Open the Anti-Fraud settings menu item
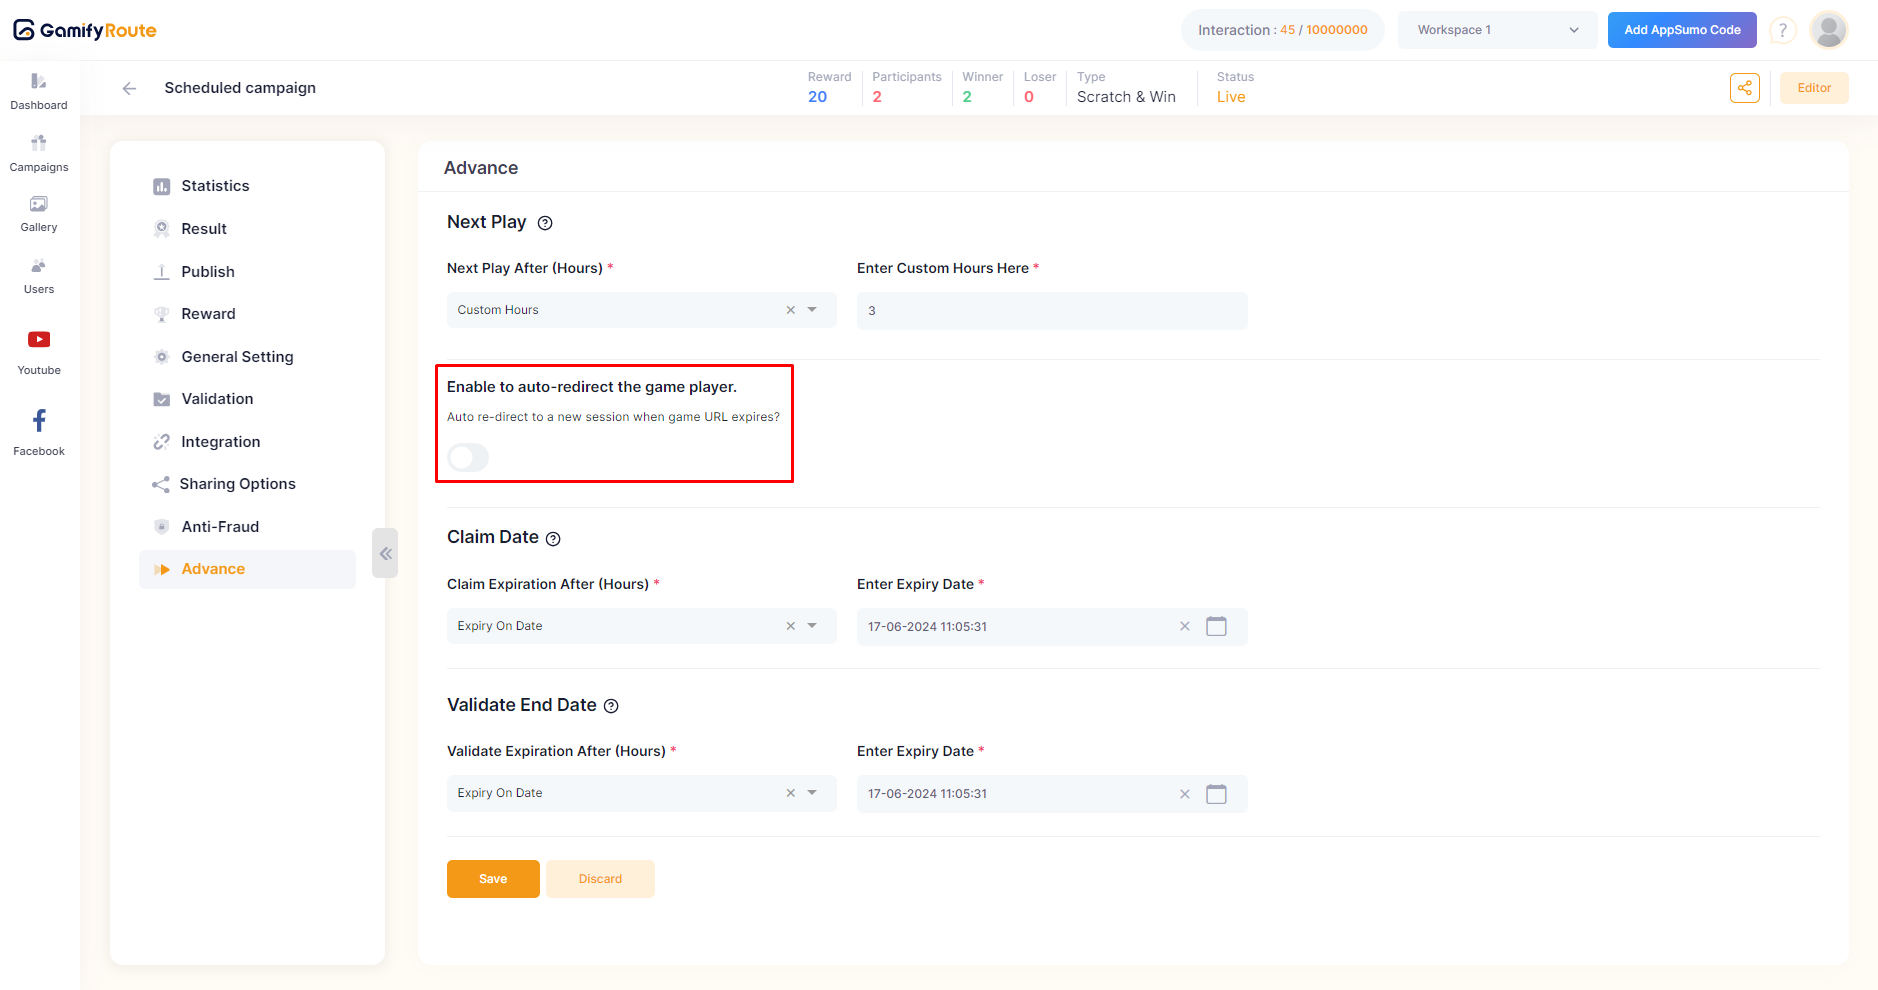This screenshot has height=990, width=1878. tap(220, 527)
